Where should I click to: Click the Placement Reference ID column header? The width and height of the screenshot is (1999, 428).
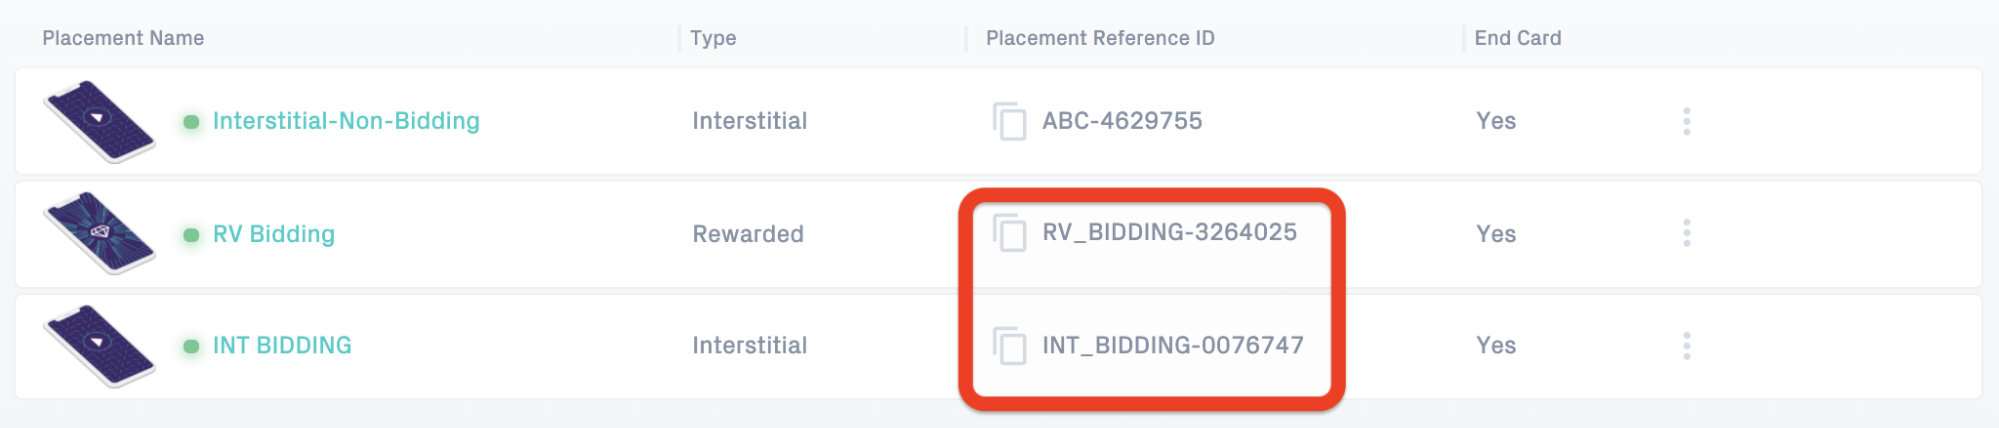tap(1100, 38)
